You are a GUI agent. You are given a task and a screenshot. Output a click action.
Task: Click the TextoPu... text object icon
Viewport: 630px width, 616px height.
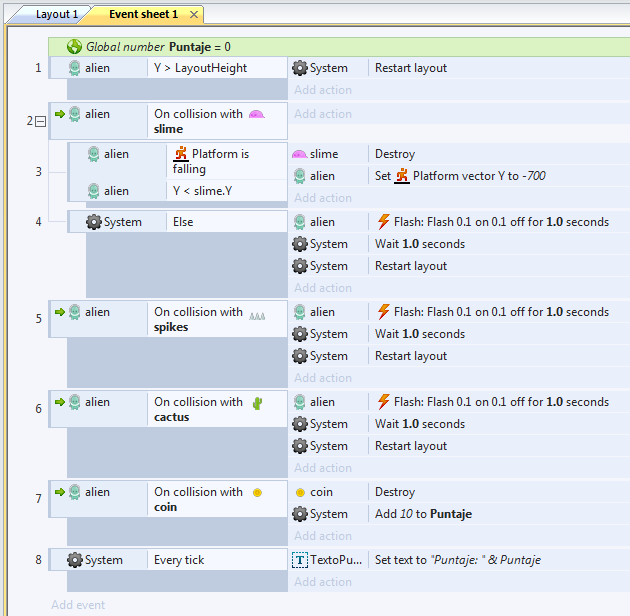(300, 560)
